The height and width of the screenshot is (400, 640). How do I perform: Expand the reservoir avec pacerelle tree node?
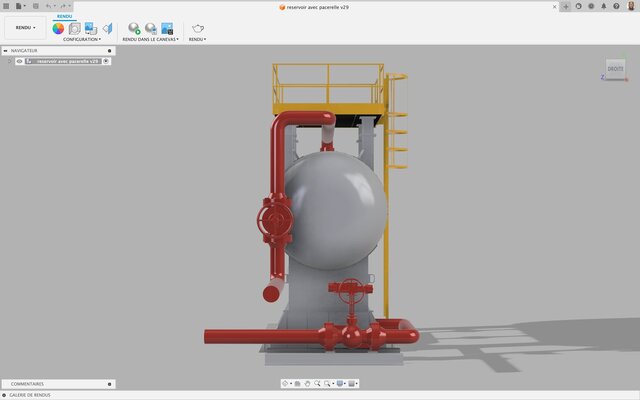(x=9, y=61)
